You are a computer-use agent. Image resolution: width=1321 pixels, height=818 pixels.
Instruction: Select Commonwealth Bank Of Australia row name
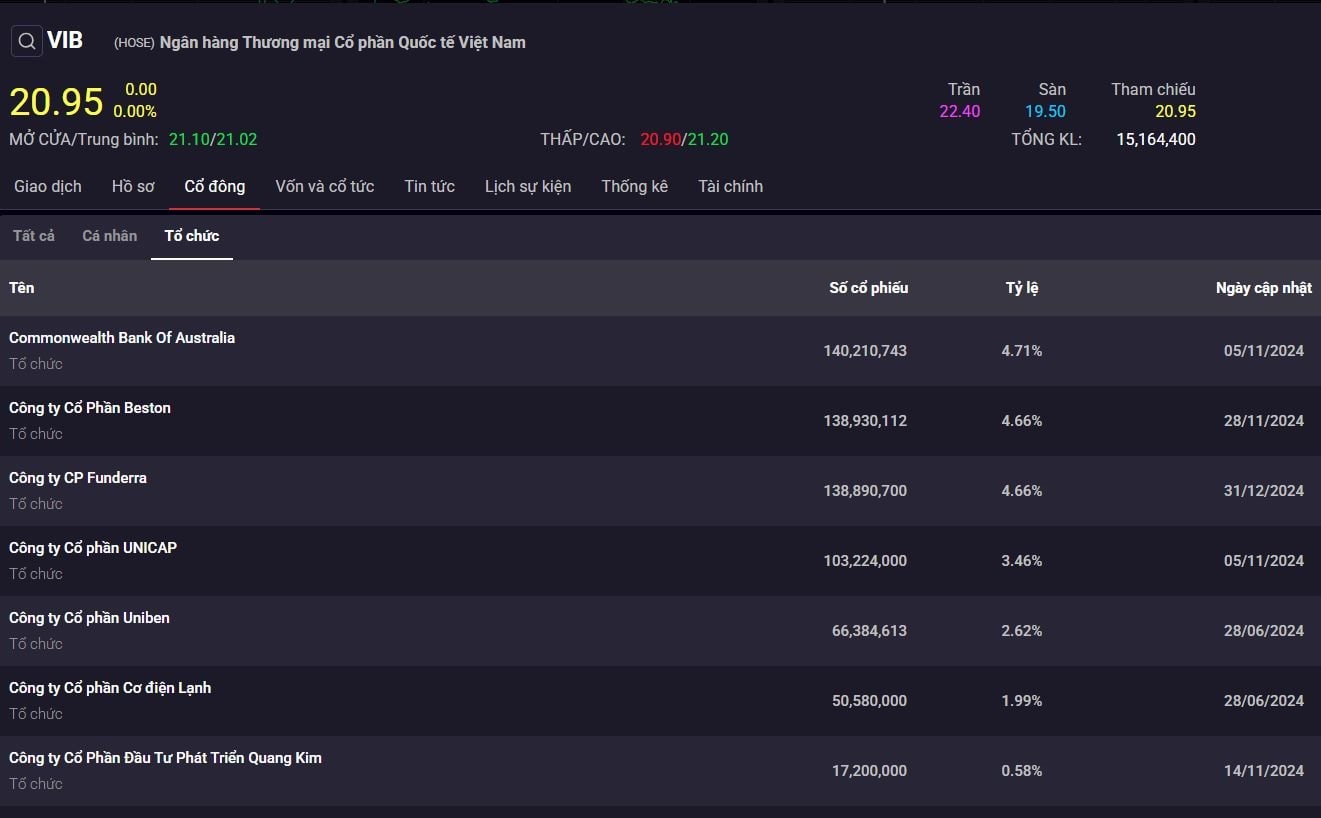click(x=122, y=338)
